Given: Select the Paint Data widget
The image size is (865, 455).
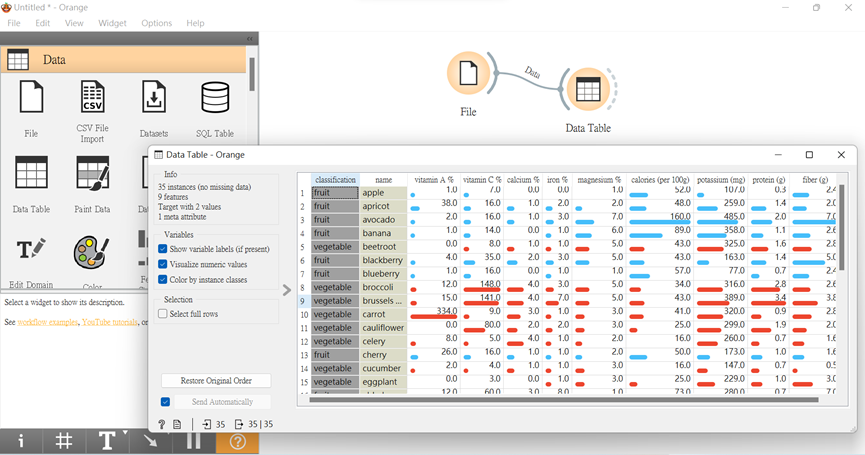Looking at the screenshot, I should point(92,184).
